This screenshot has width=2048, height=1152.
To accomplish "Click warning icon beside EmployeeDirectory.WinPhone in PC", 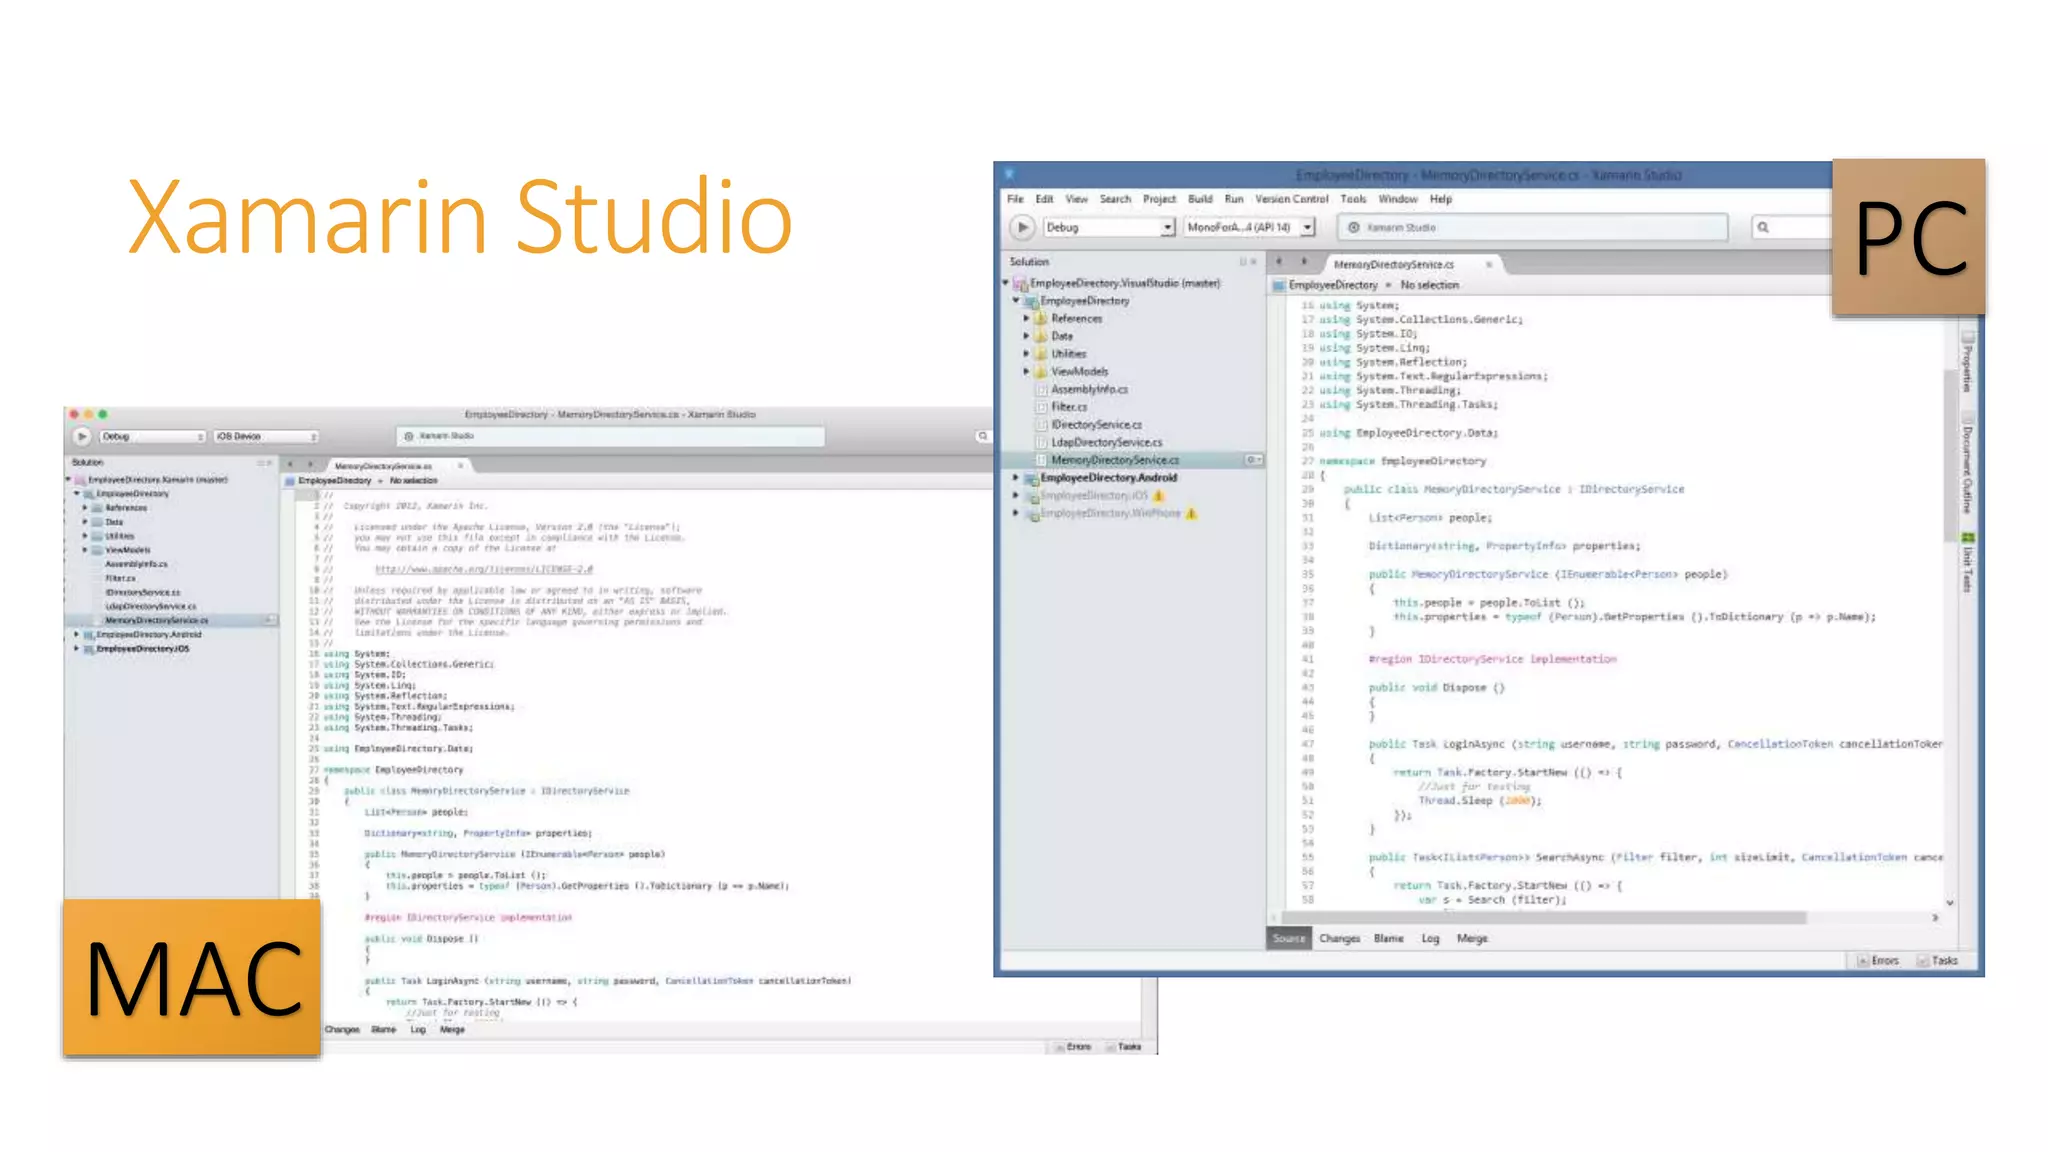I will (x=1191, y=514).
